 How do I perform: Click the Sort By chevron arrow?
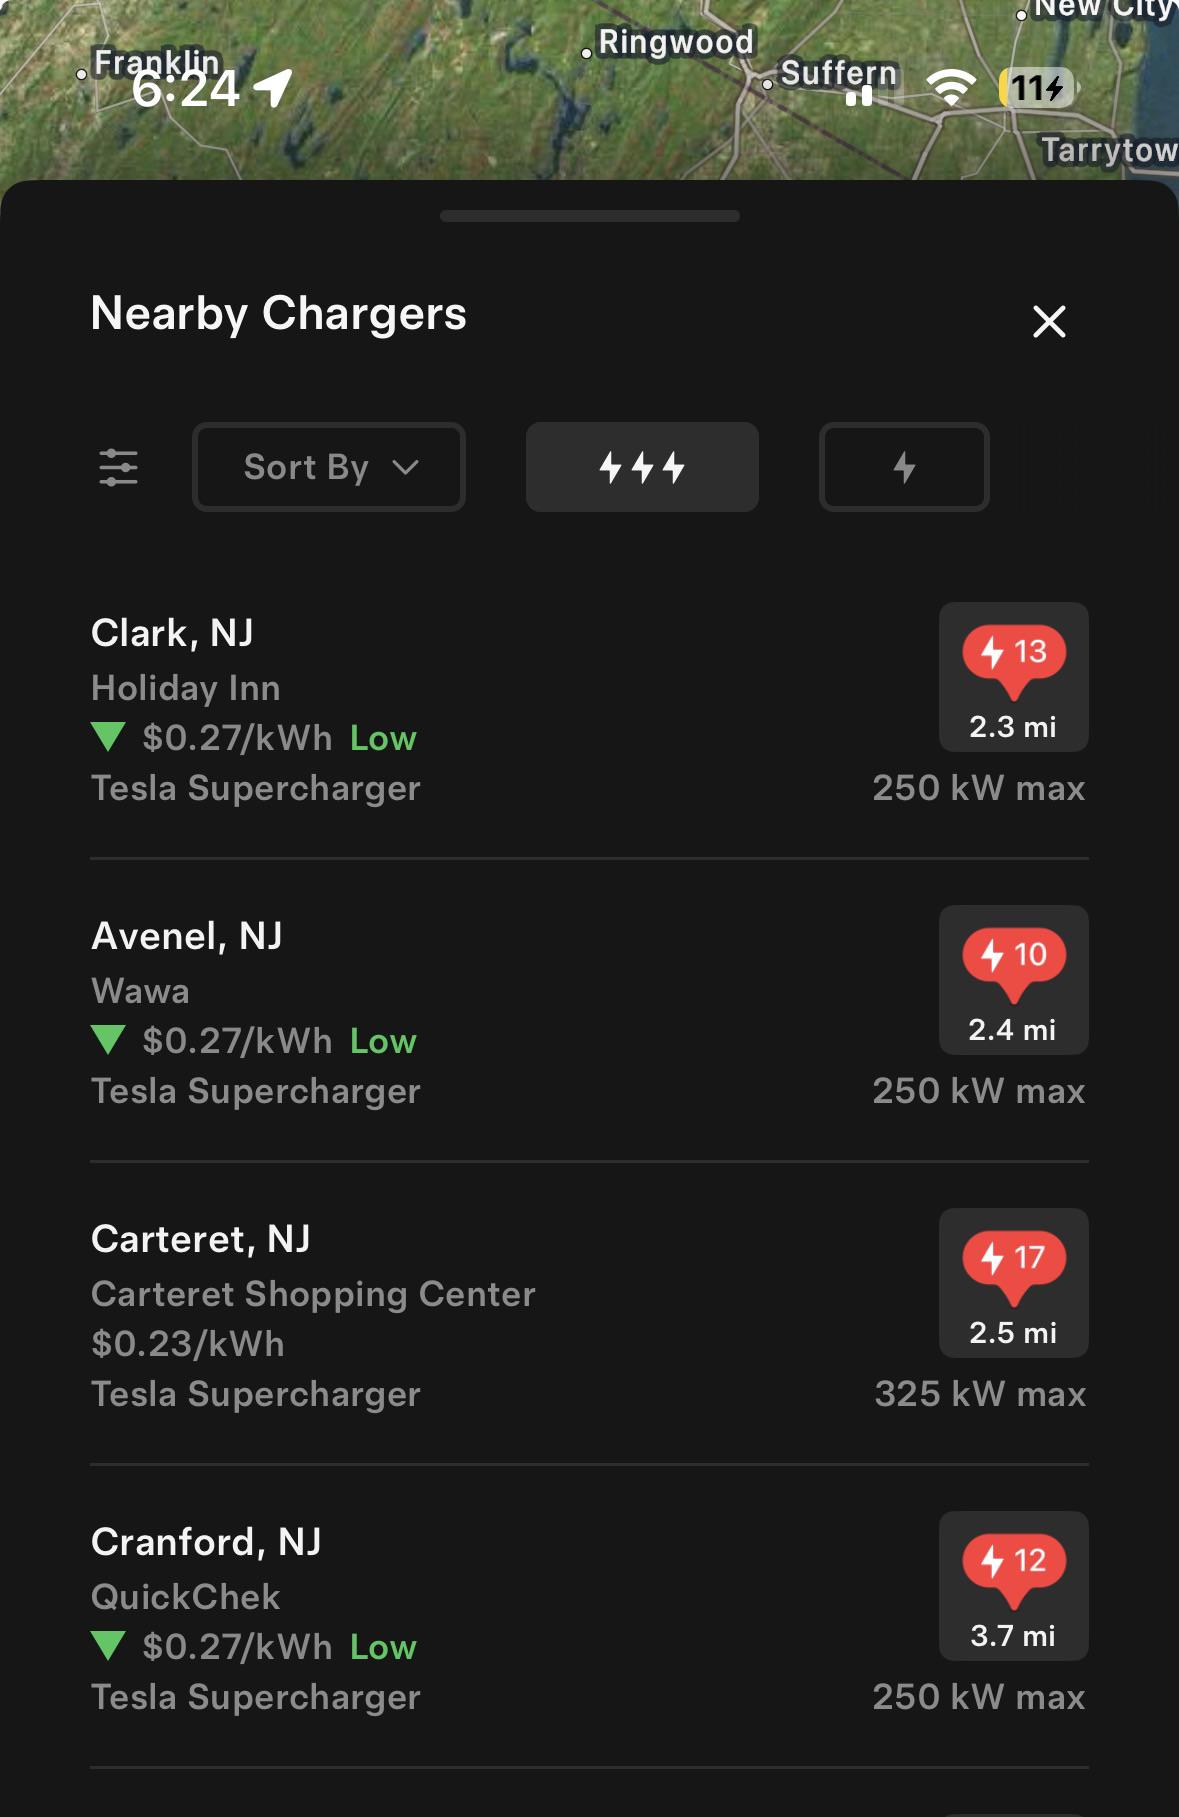click(x=405, y=467)
